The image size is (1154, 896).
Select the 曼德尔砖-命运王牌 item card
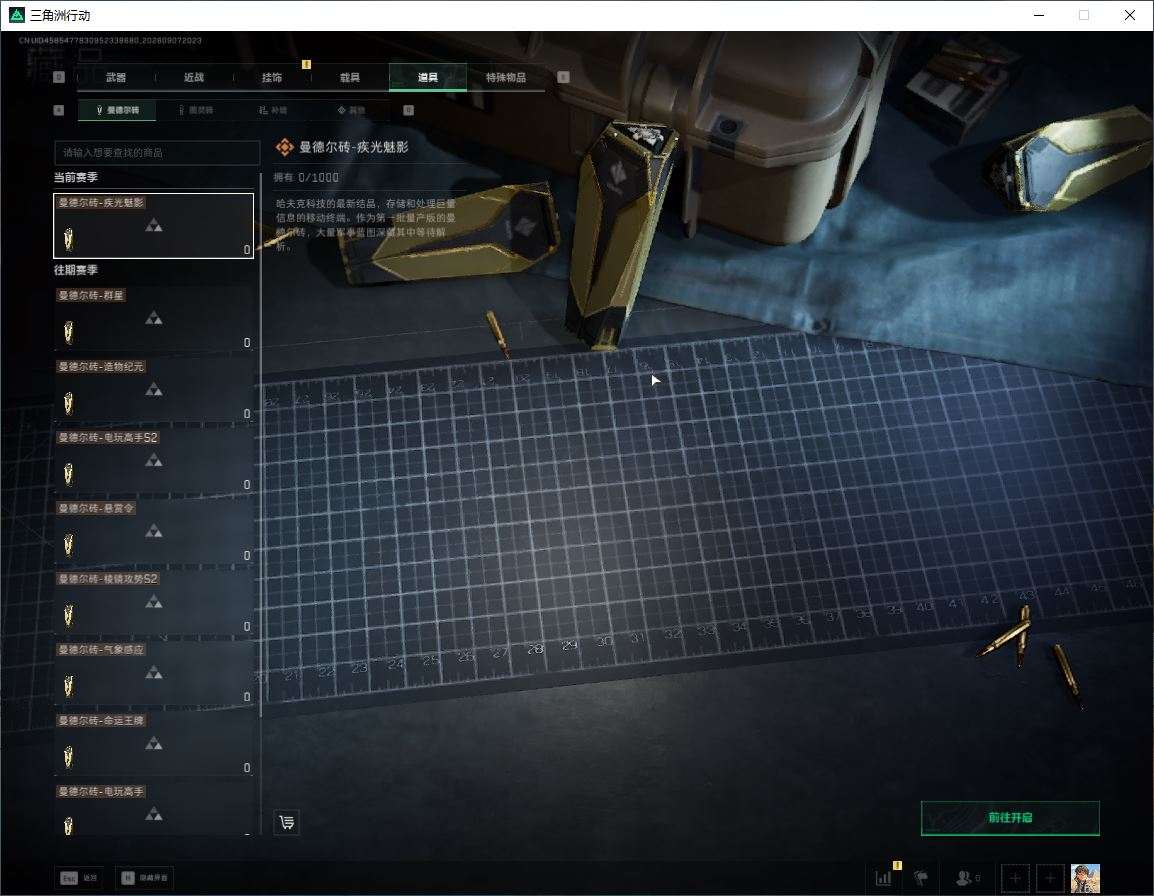click(x=154, y=743)
